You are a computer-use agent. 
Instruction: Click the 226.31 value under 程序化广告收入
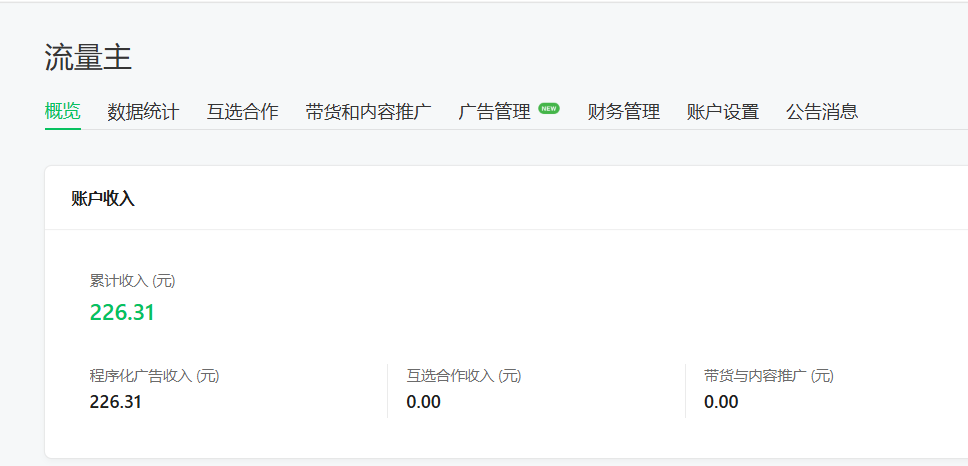[x=116, y=402]
